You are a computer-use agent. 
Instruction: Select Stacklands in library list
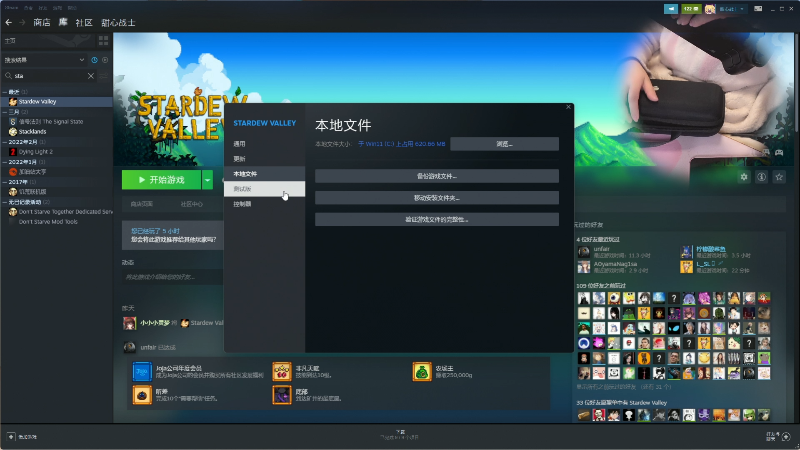coord(56,132)
